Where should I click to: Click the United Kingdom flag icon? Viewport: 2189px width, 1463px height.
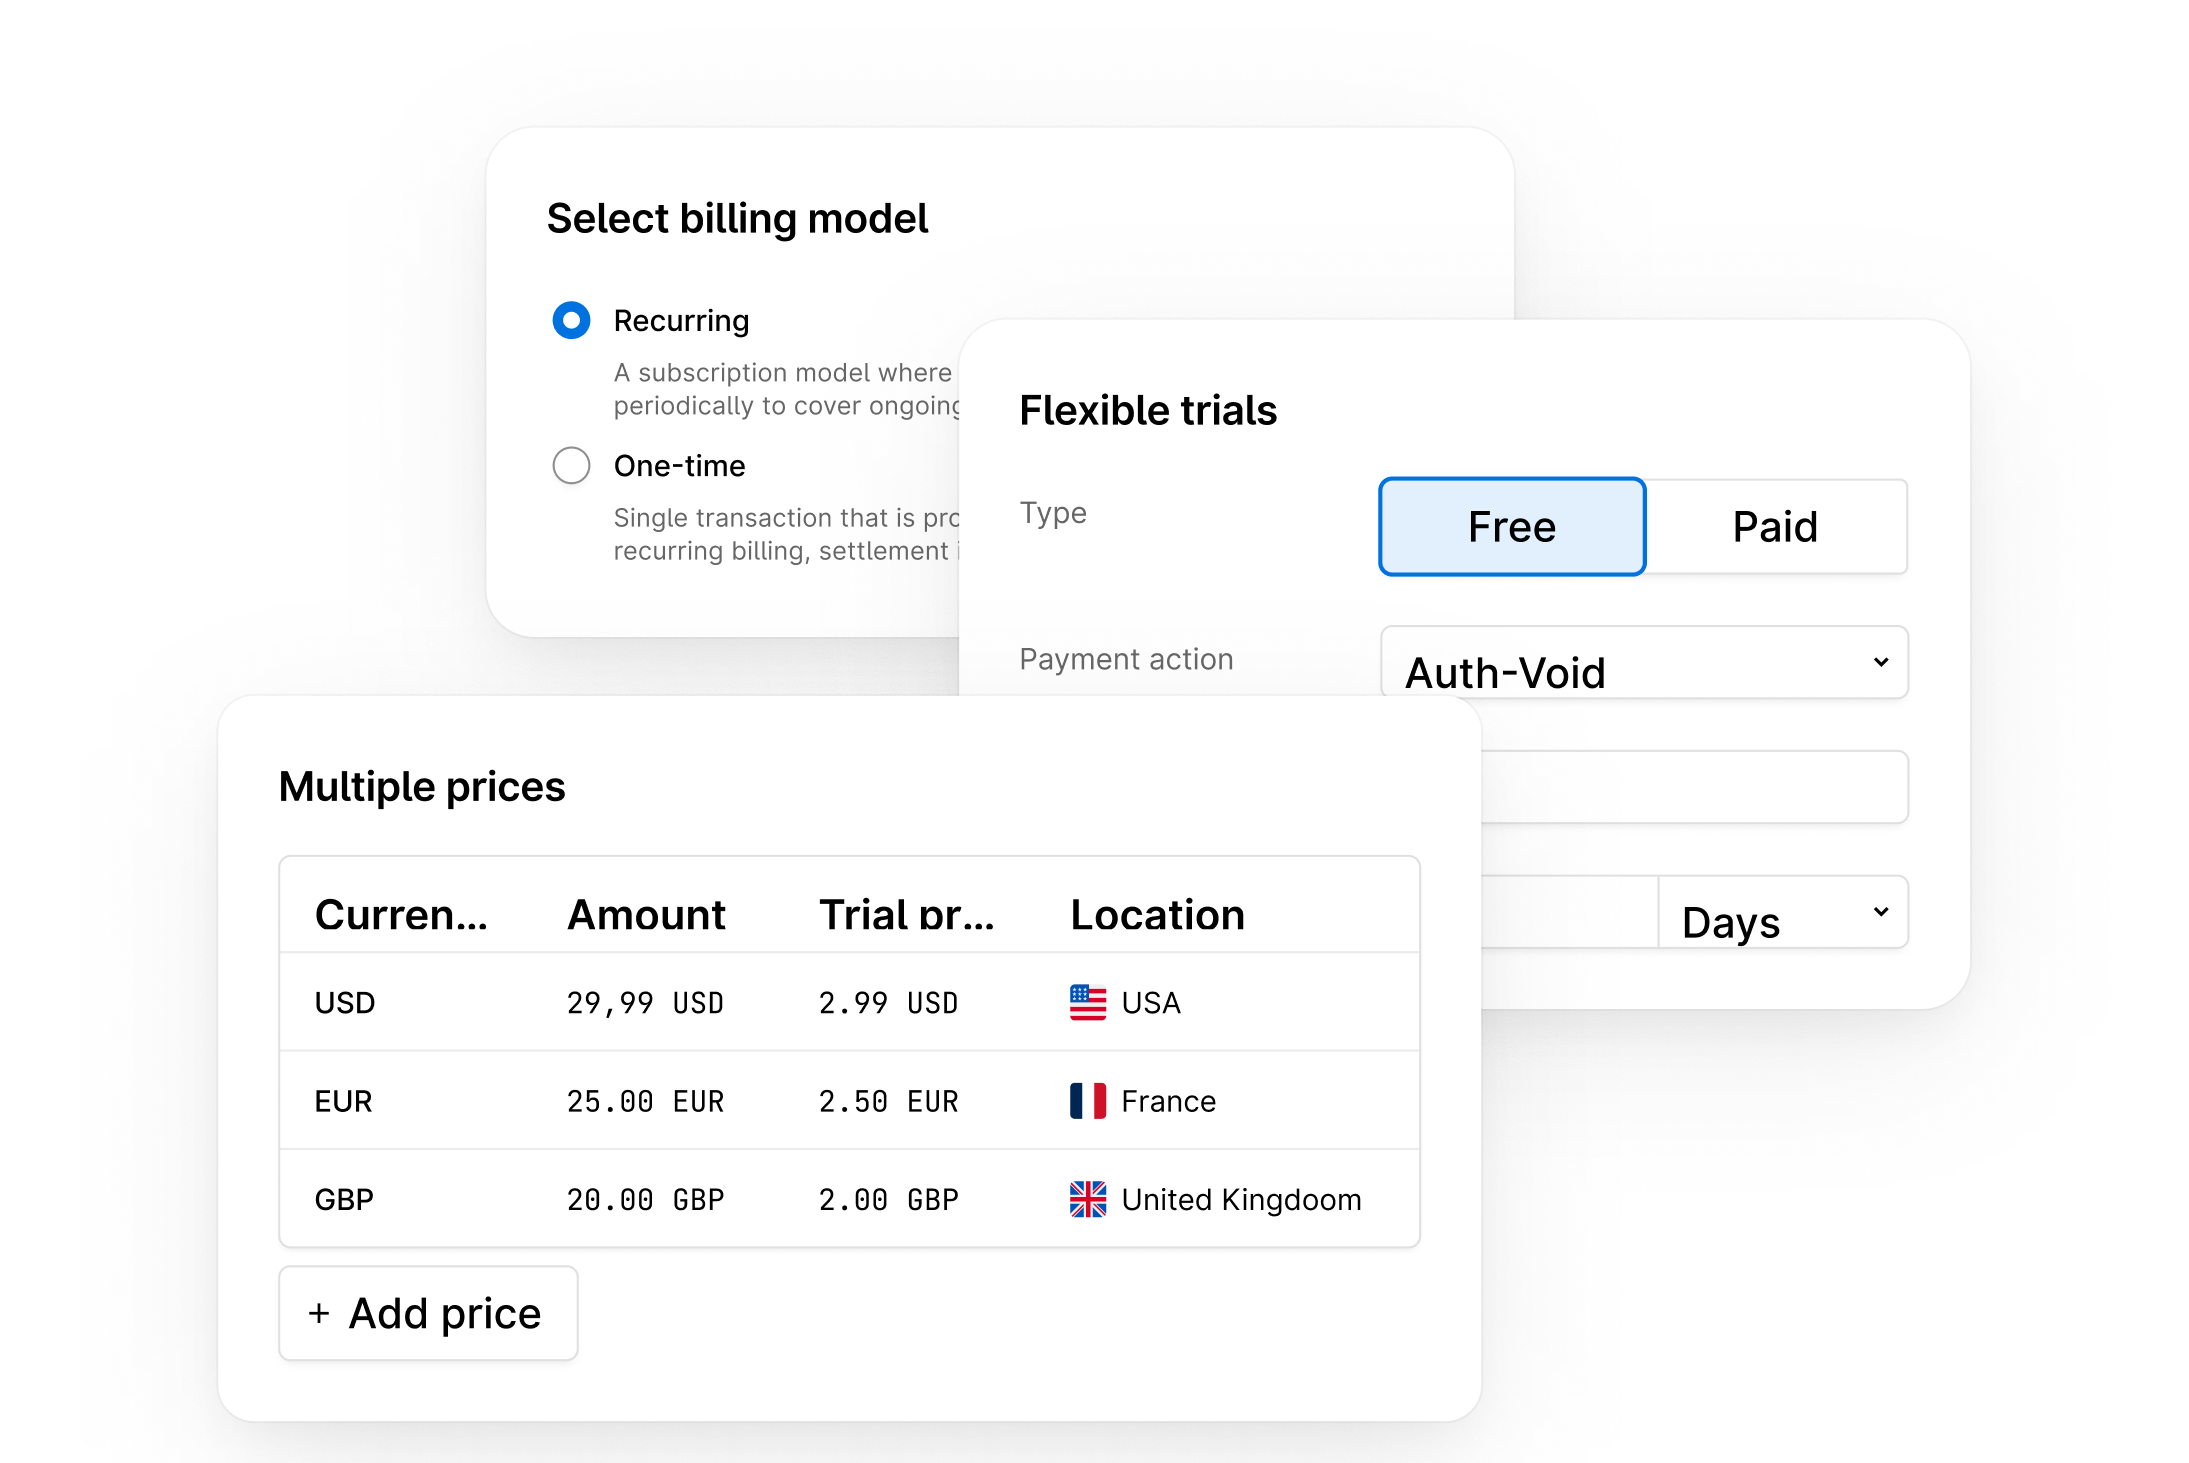pyautogui.click(x=1087, y=1199)
